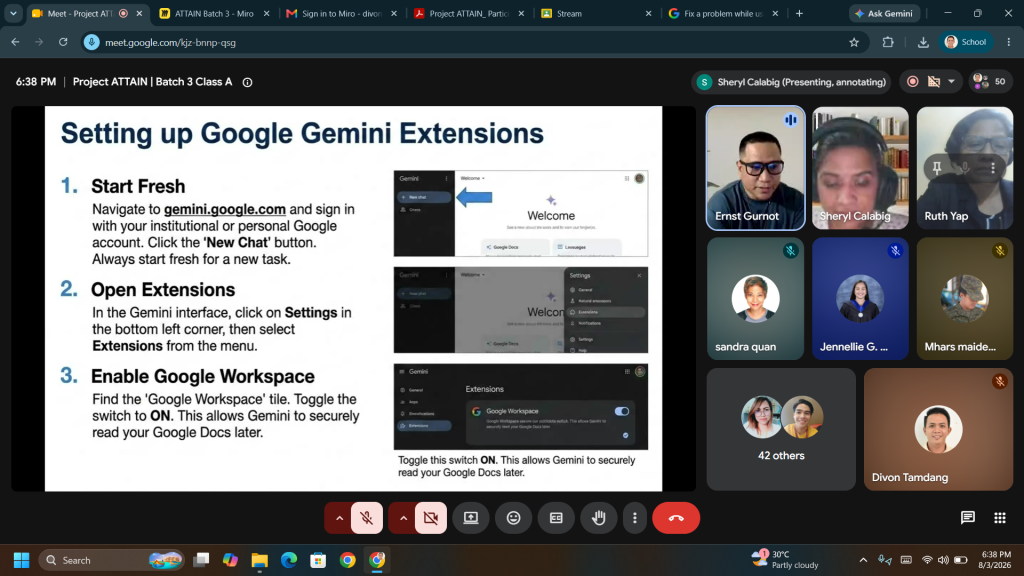This screenshot has height=576, width=1024.
Task: Click Sheryl Calabig presenting, annotating pill
Action: pos(792,82)
